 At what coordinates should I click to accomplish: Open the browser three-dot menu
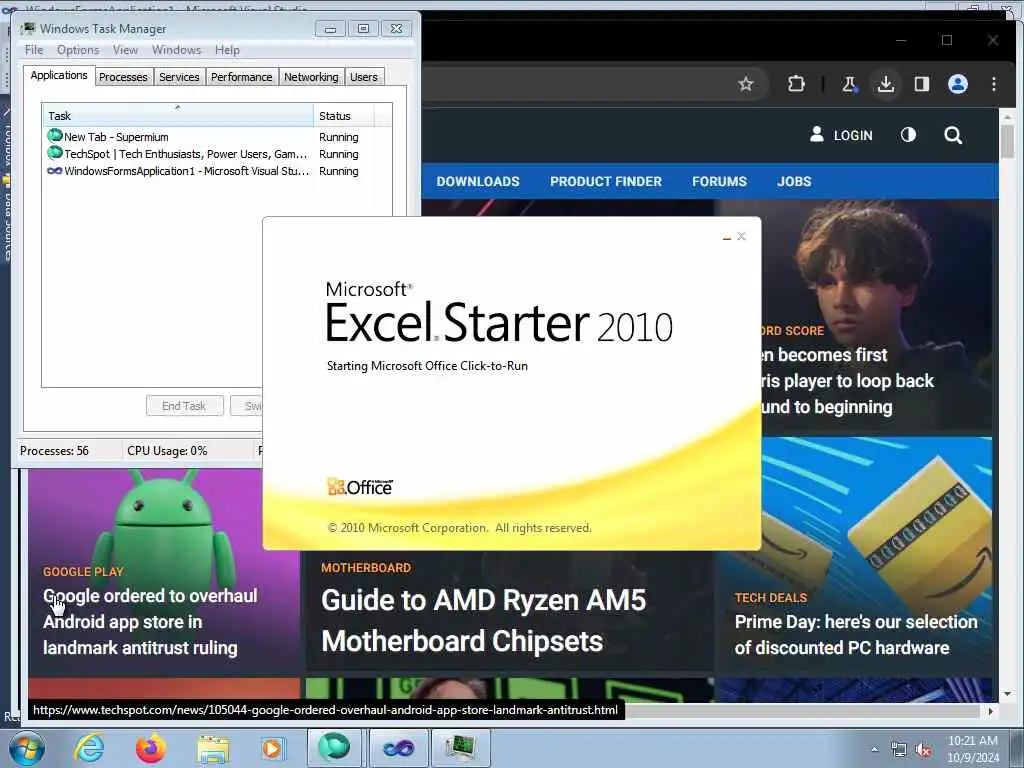pos(993,84)
